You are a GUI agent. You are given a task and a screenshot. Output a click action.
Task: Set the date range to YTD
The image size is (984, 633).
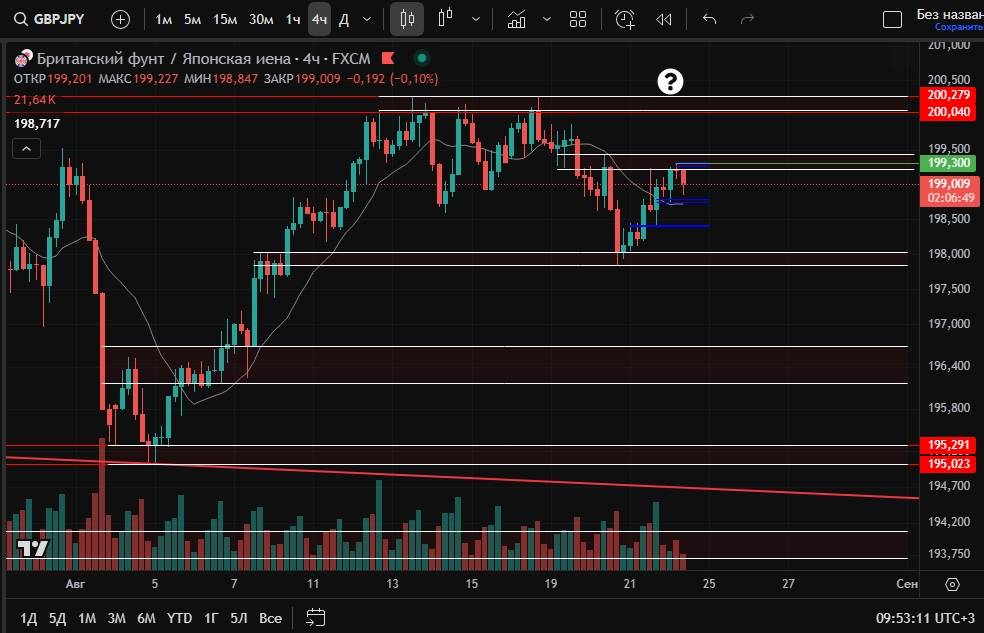(x=179, y=617)
